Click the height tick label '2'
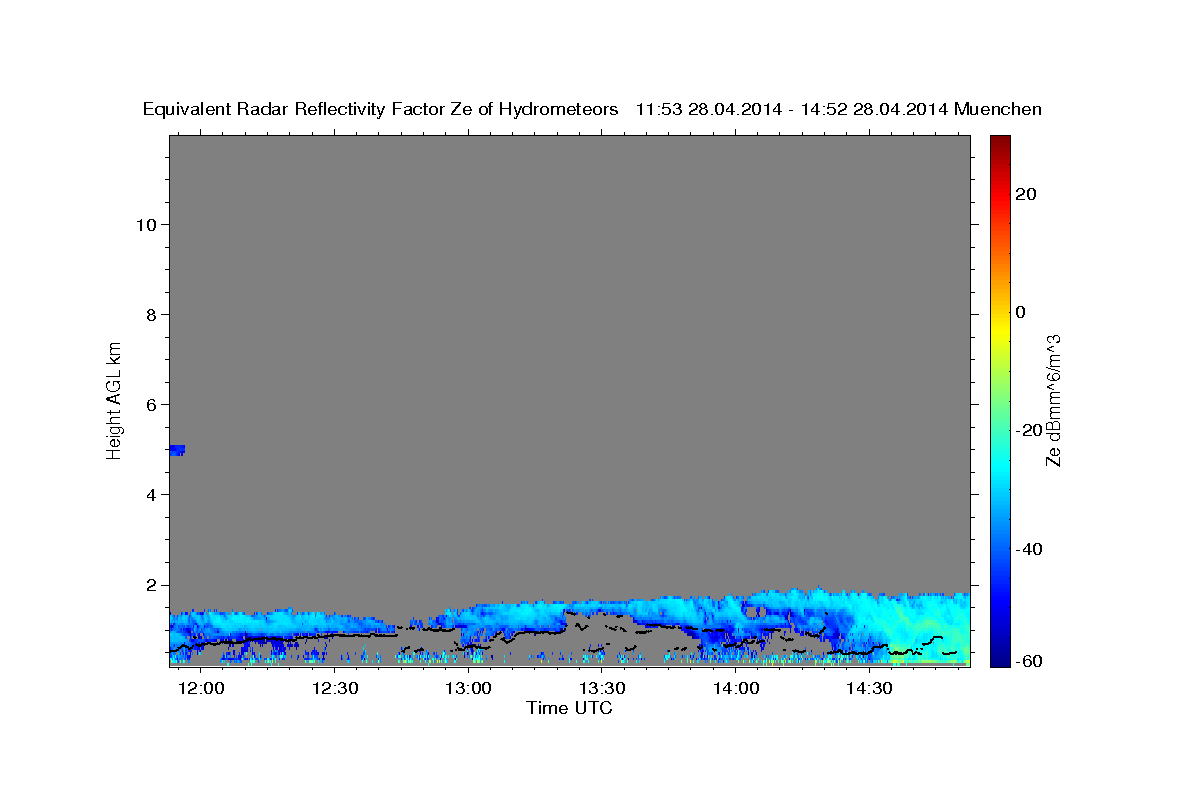The width and height of the screenshot is (1200, 800). [x=151, y=585]
